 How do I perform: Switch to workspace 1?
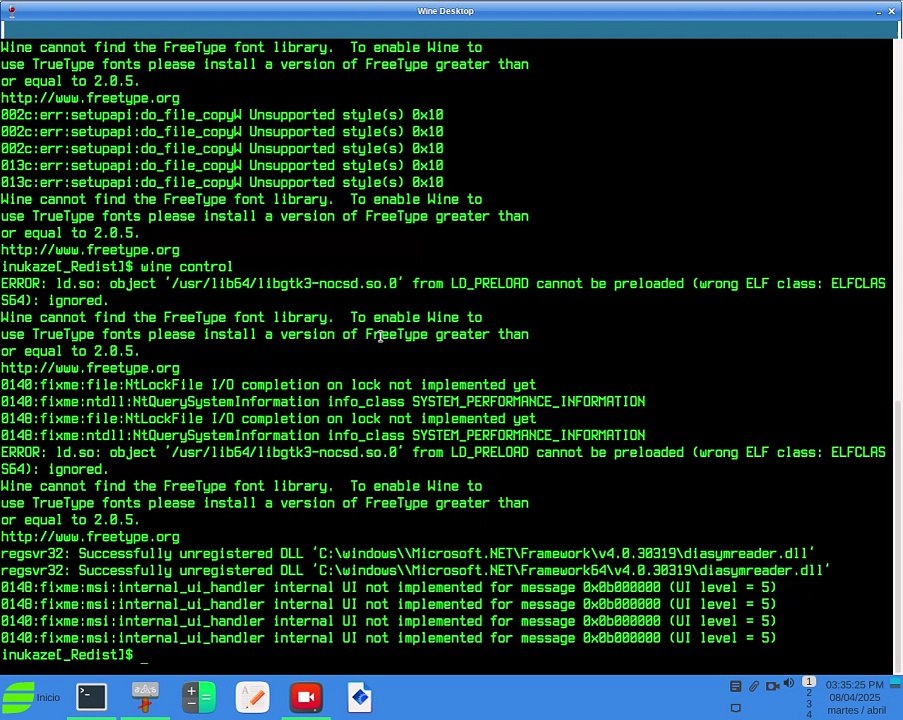[809, 682]
